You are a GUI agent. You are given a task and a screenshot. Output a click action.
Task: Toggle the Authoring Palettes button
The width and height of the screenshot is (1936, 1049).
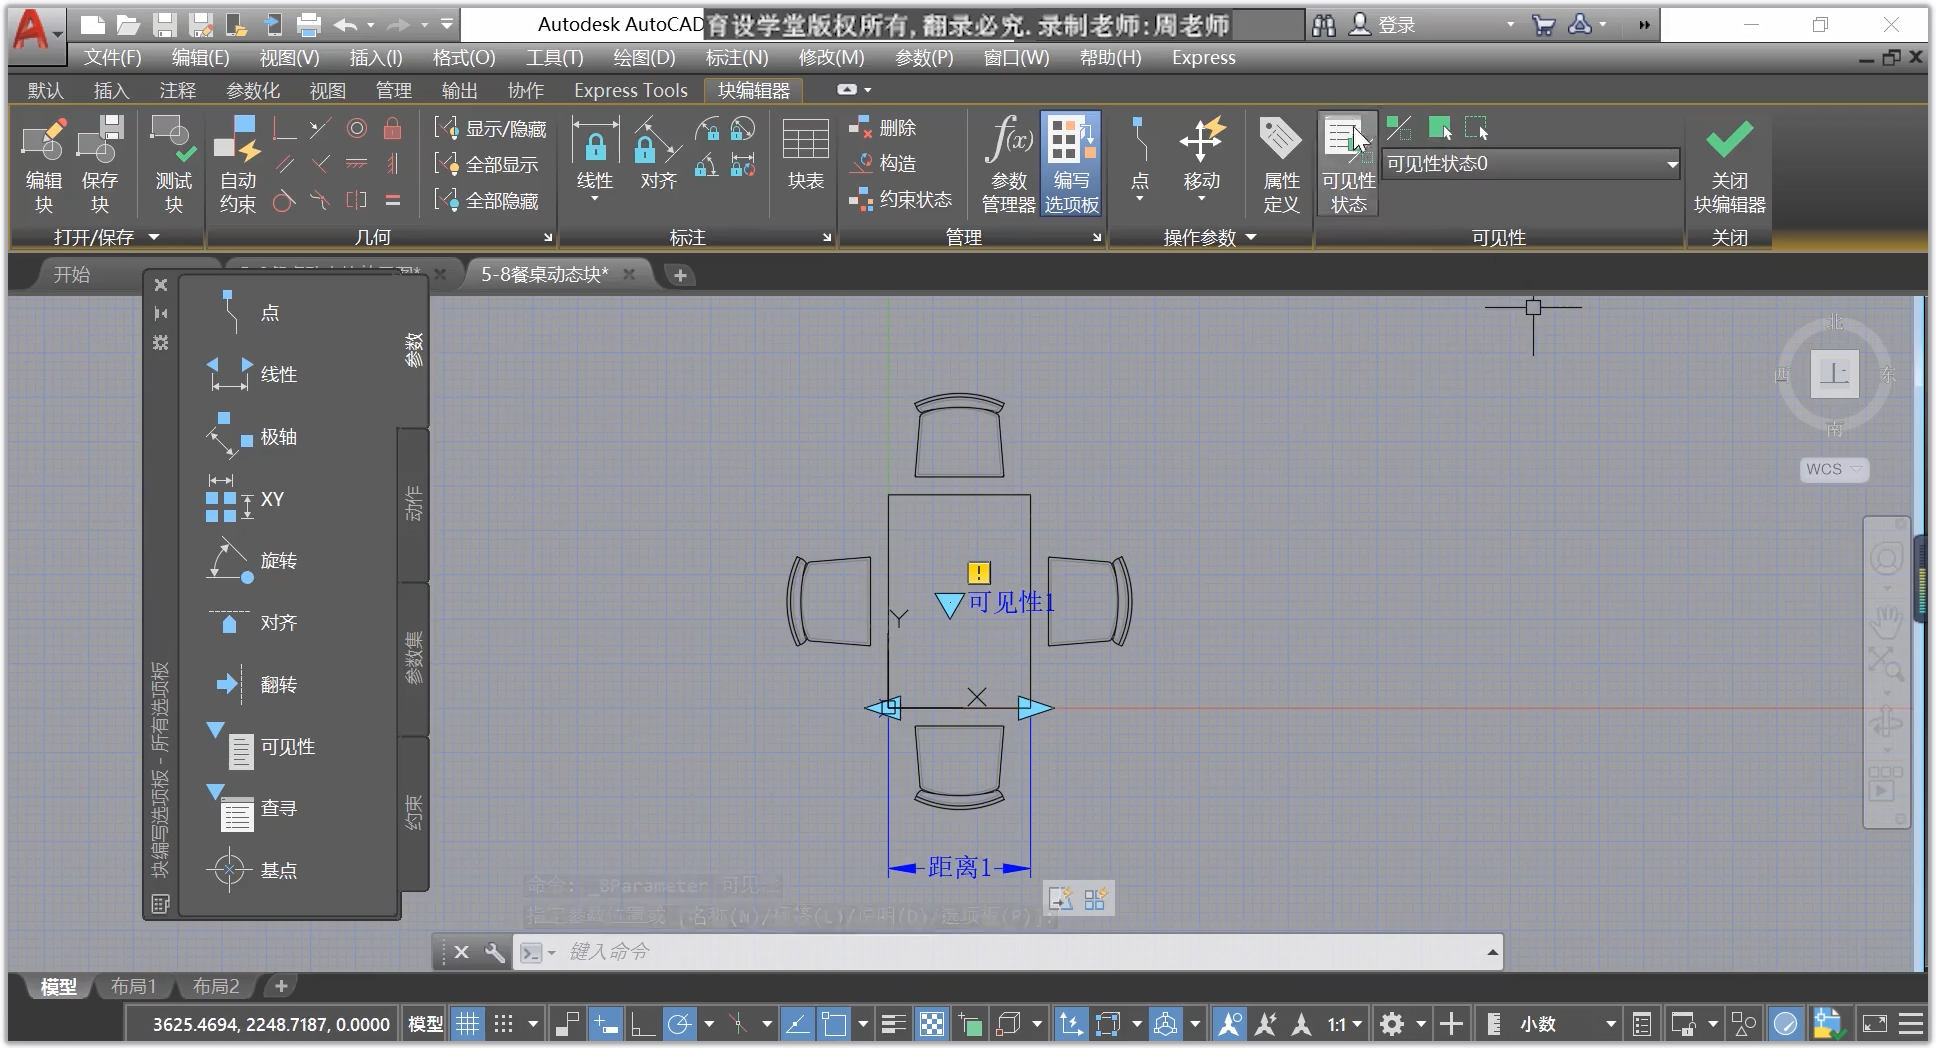click(1071, 163)
